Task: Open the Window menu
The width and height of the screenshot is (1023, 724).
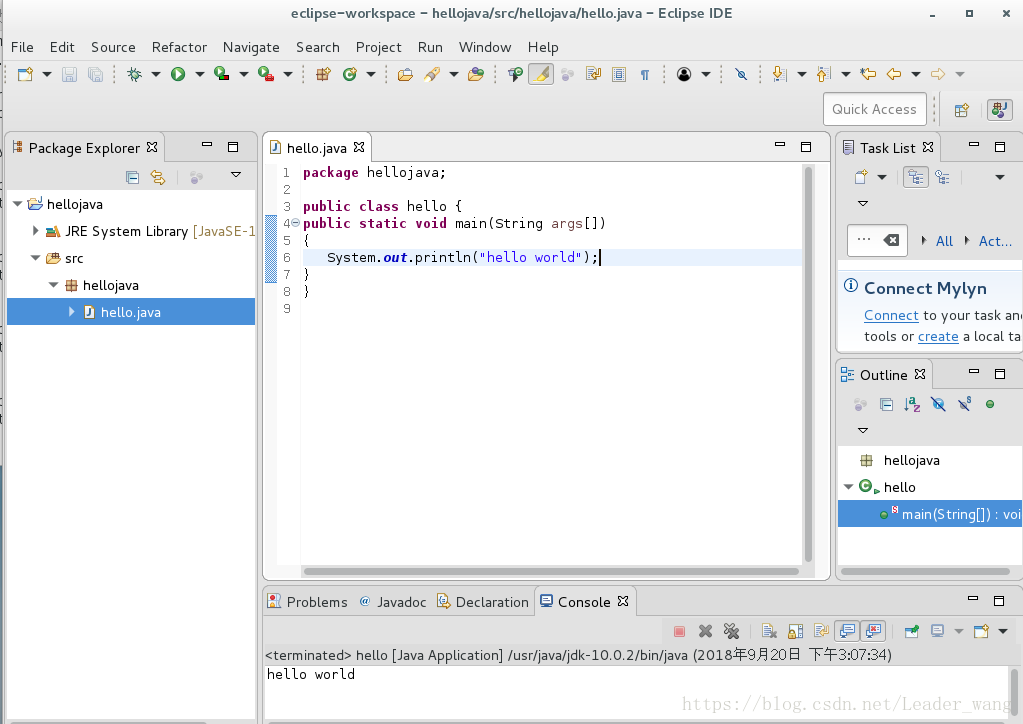Action: point(485,47)
